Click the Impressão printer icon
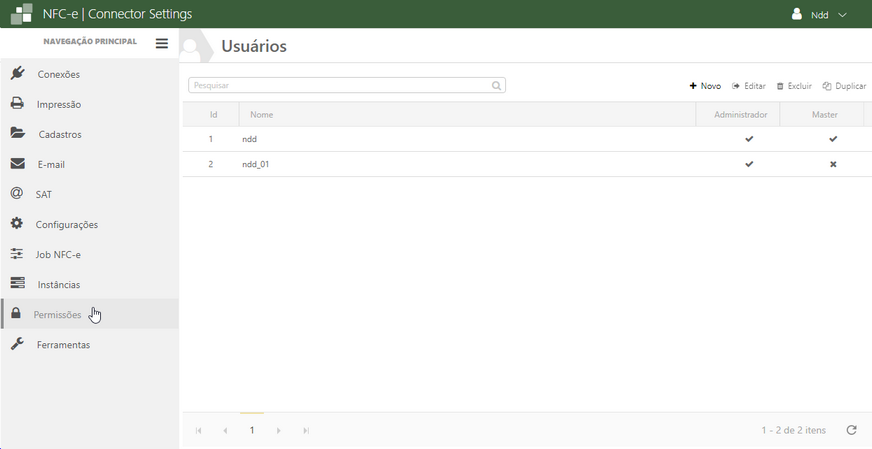Image resolution: width=872 pixels, height=449 pixels. 17,104
